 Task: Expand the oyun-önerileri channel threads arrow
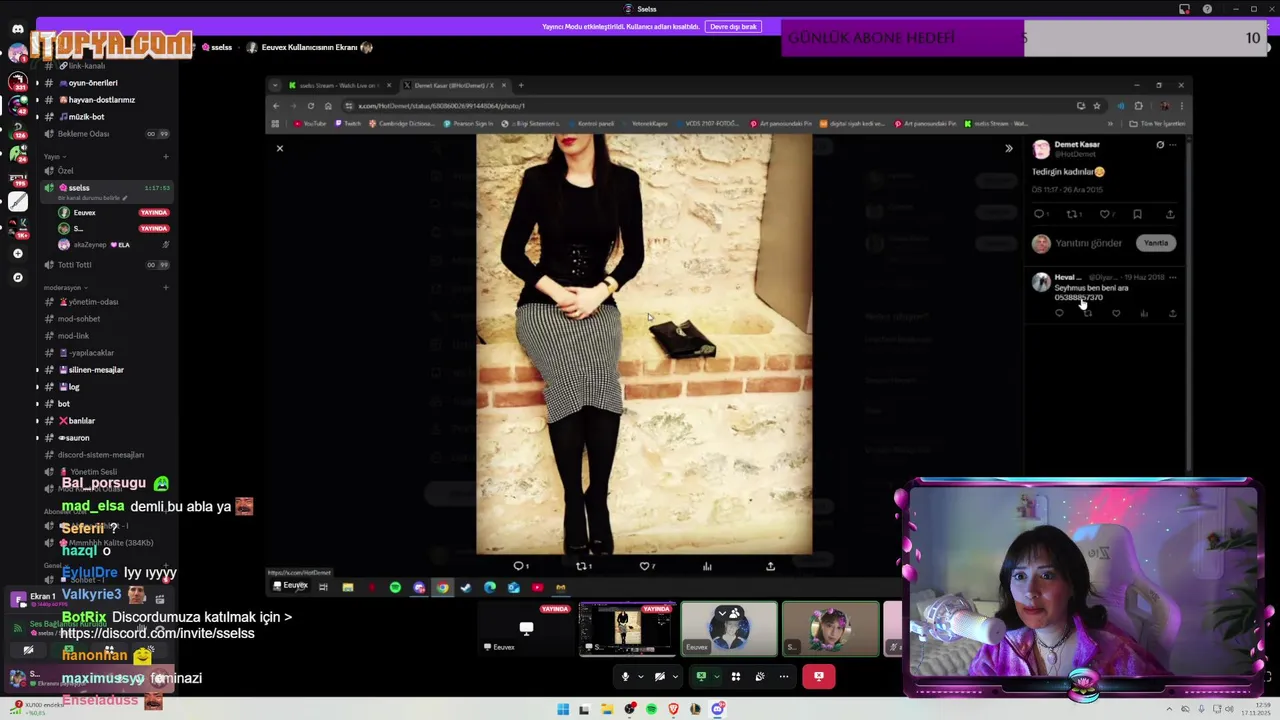[x=37, y=83]
